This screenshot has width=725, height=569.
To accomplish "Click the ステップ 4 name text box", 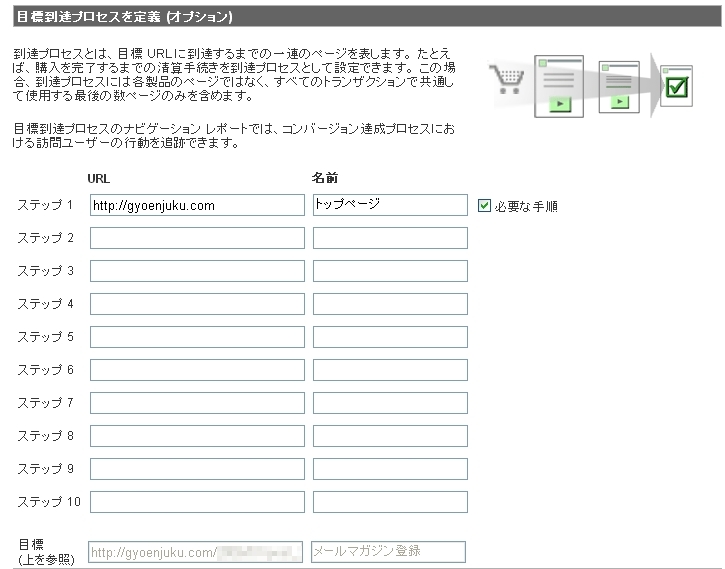I will click(390, 304).
